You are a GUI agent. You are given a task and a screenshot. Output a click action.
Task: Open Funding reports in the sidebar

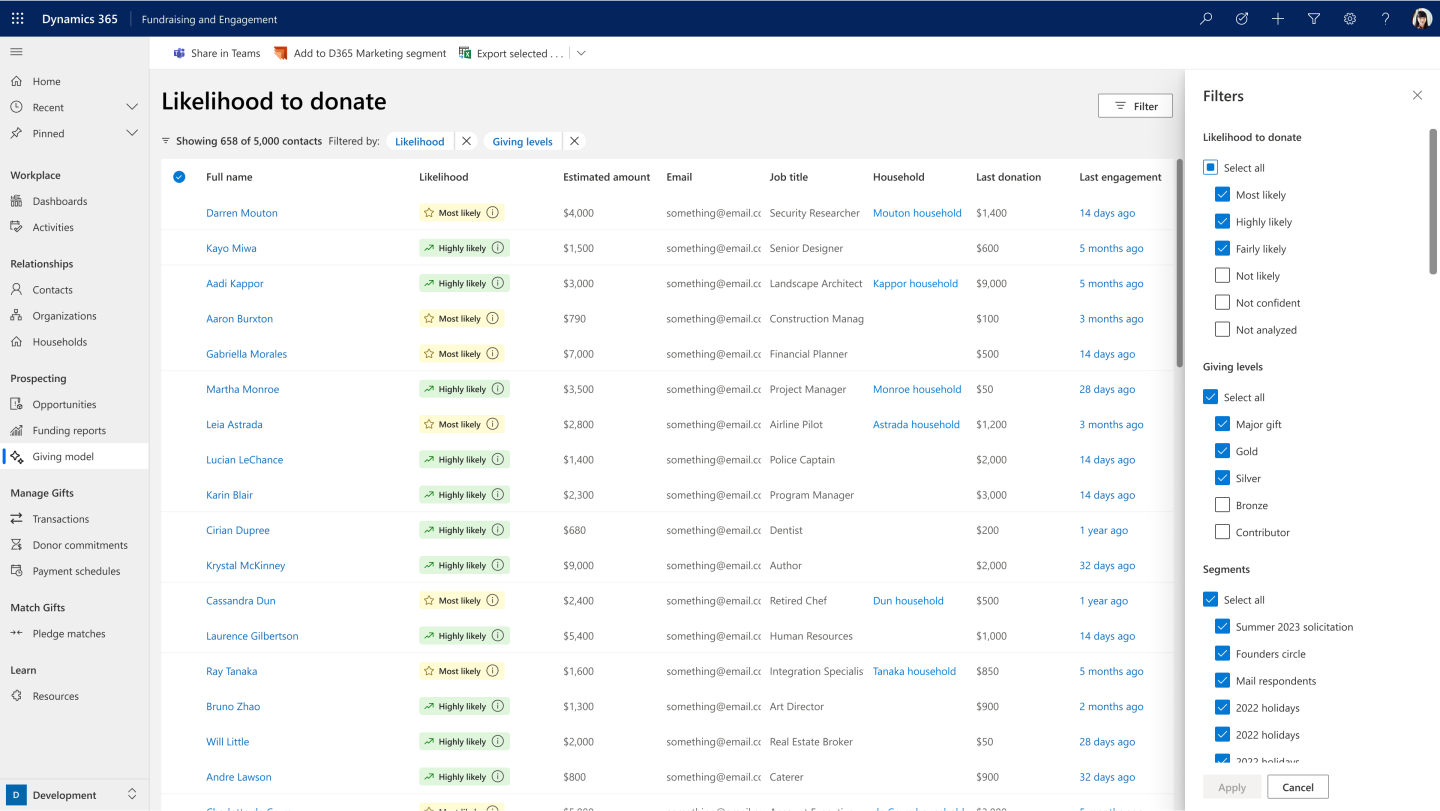[x=69, y=431]
